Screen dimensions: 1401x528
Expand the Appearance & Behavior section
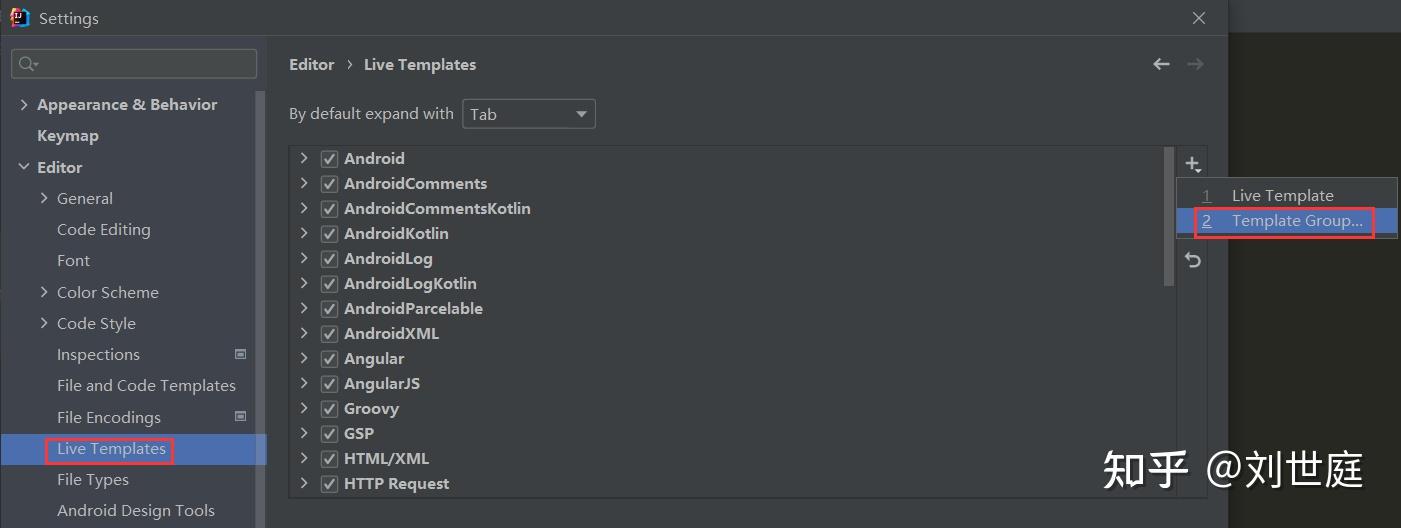[24, 104]
